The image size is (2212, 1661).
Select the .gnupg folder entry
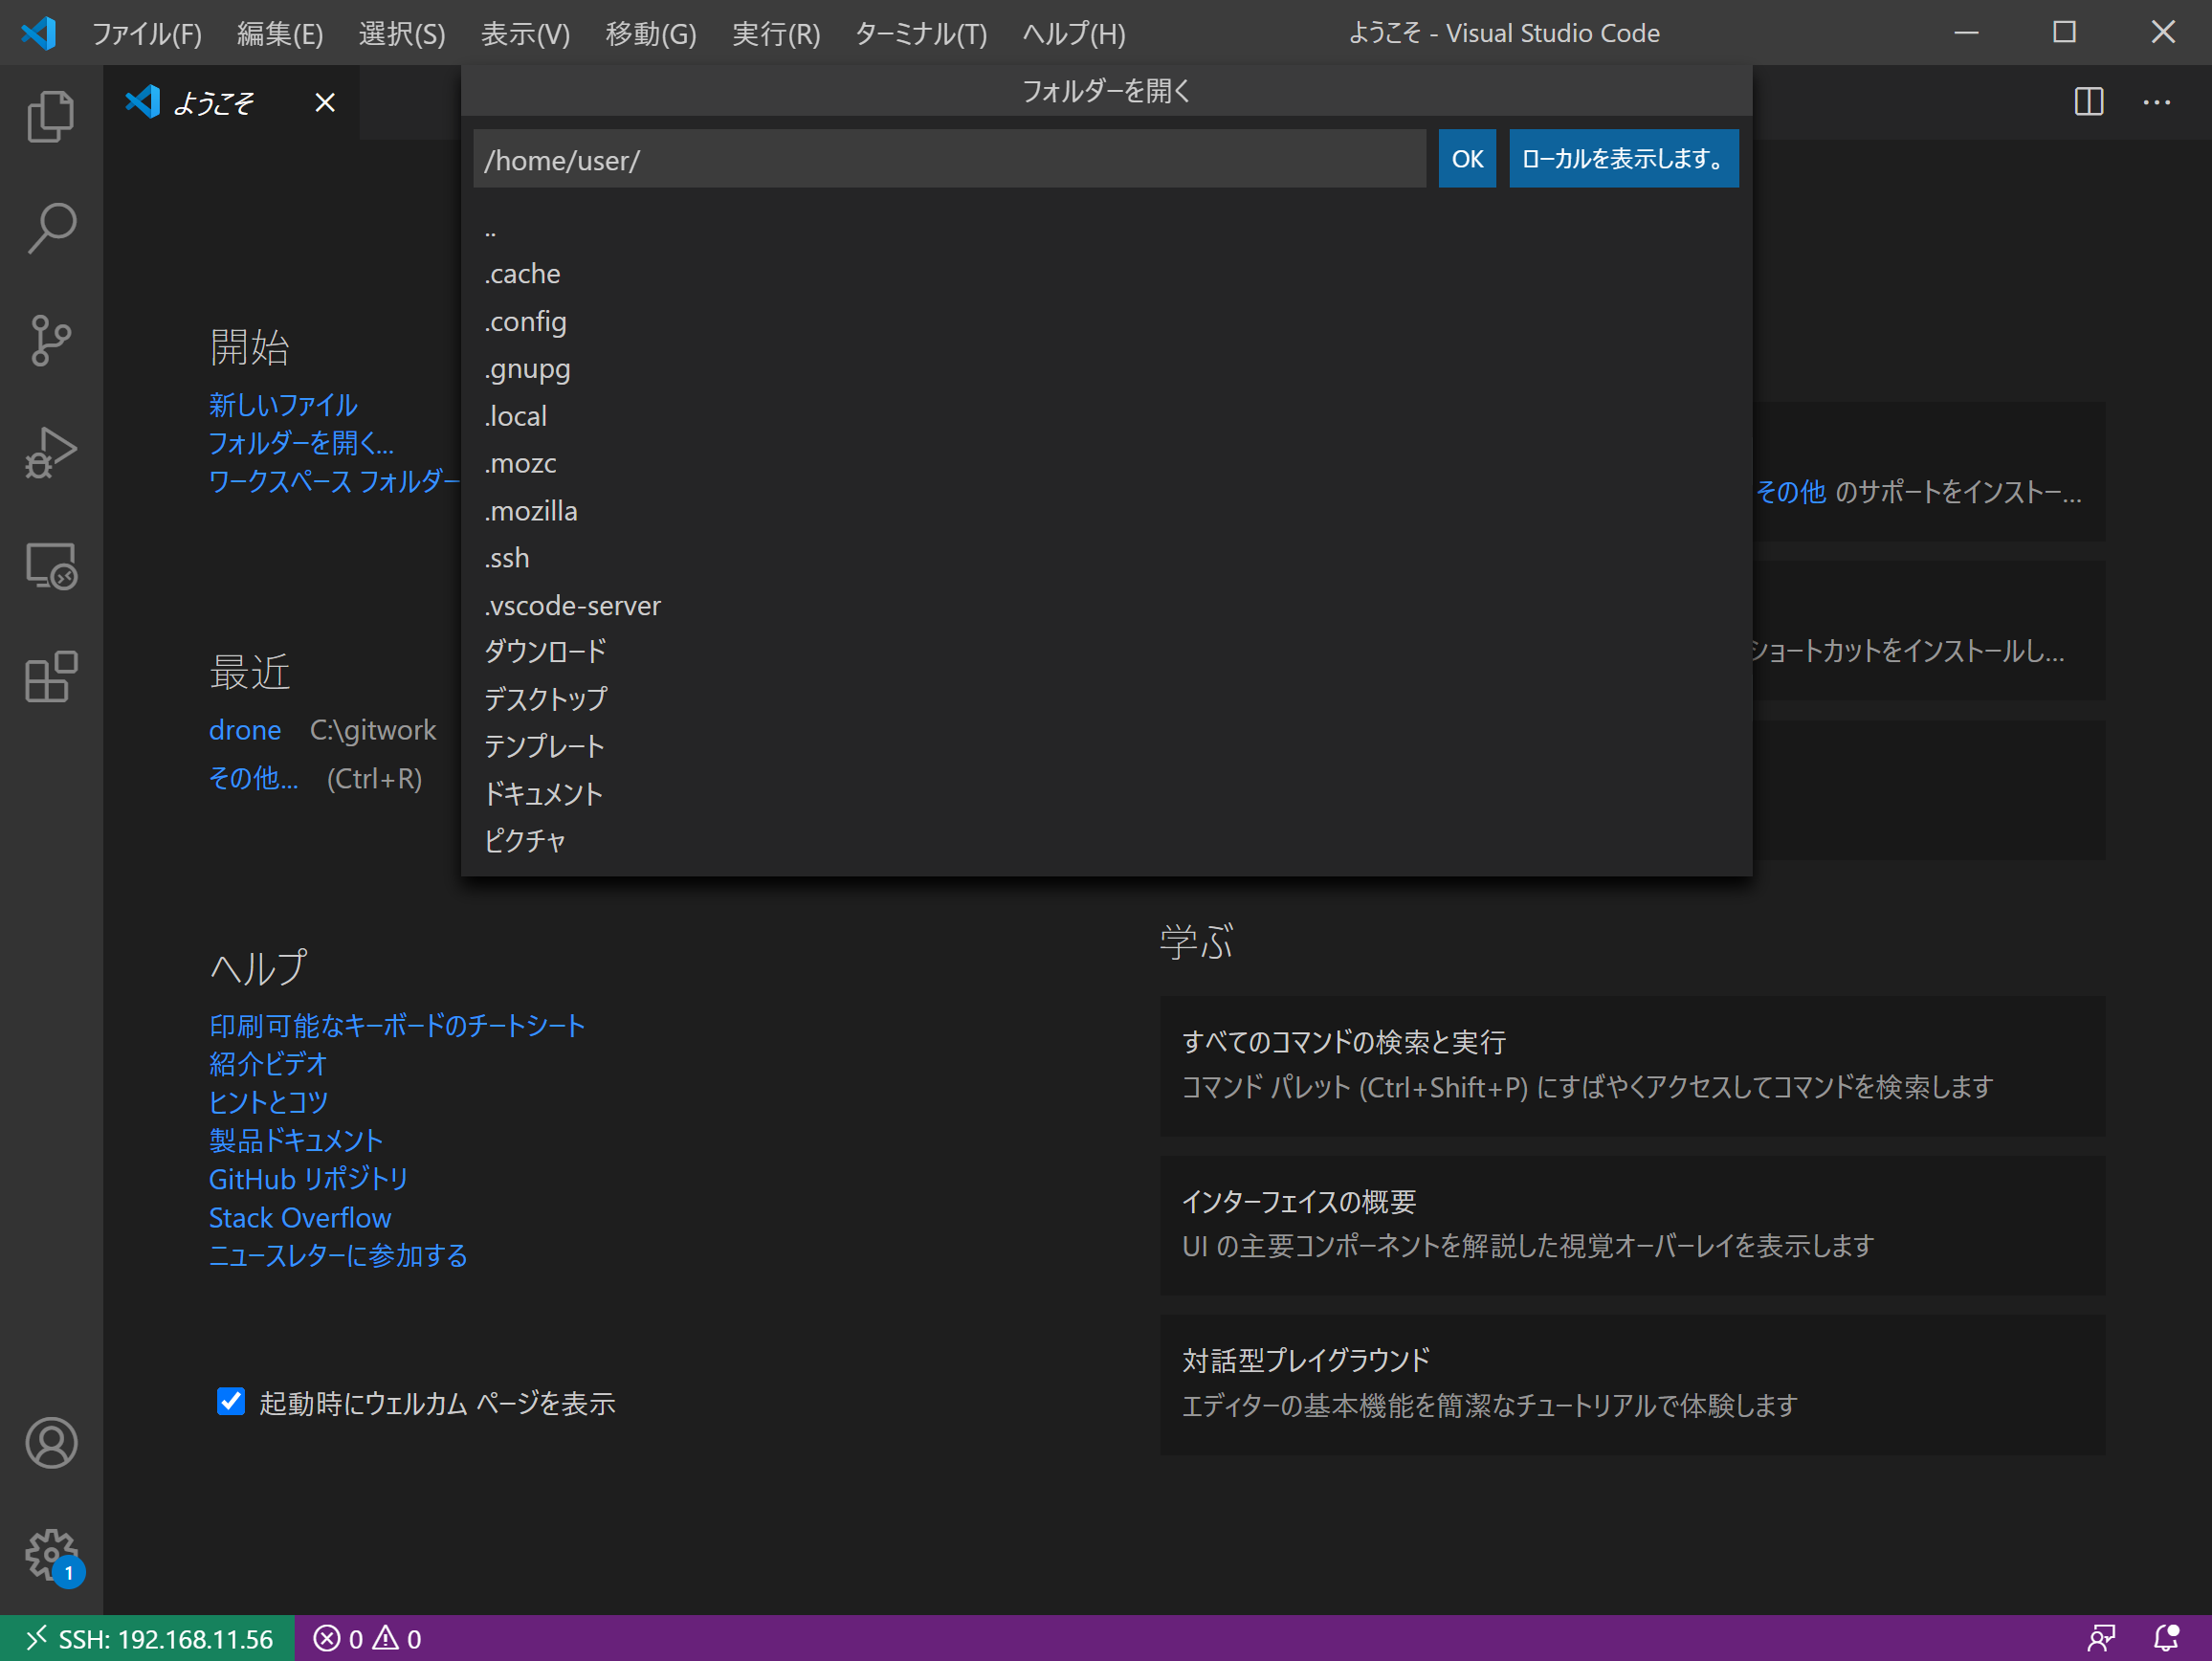click(1106, 369)
